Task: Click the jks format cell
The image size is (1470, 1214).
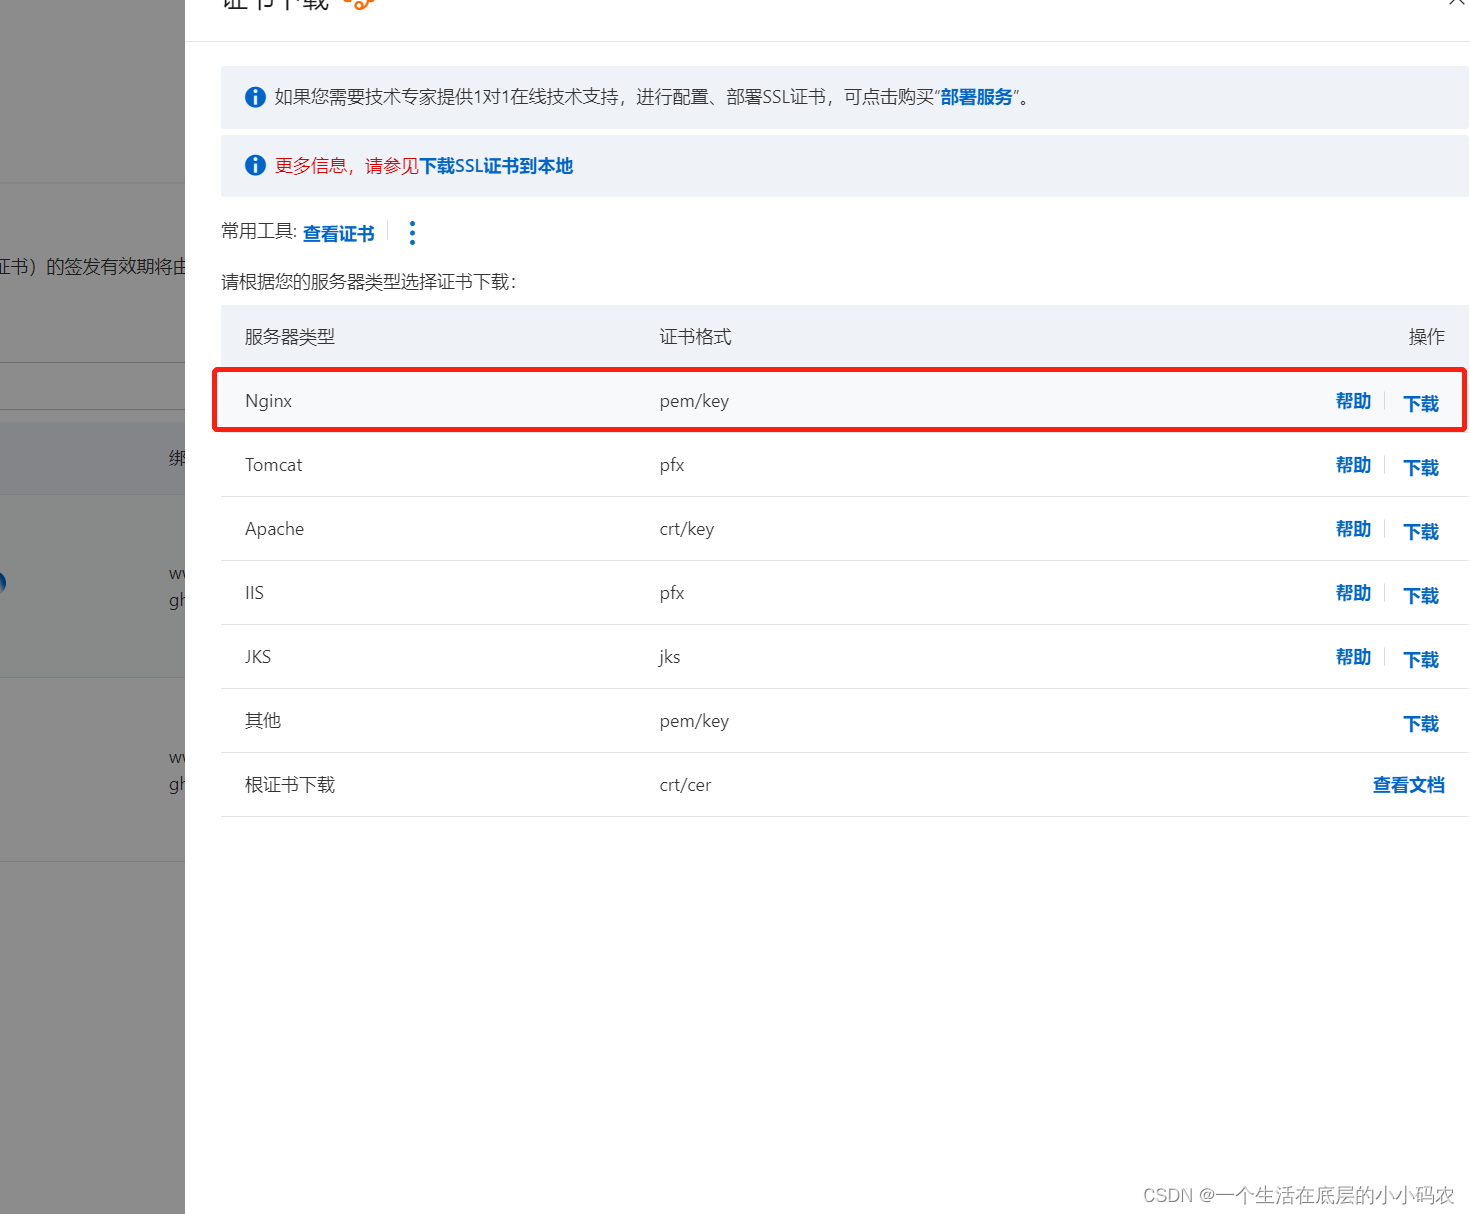Action: pyautogui.click(x=669, y=657)
